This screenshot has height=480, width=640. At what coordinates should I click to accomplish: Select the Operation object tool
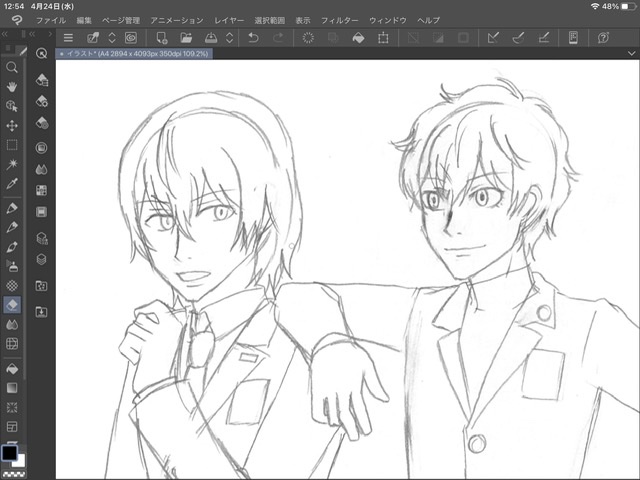click(x=12, y=106)
